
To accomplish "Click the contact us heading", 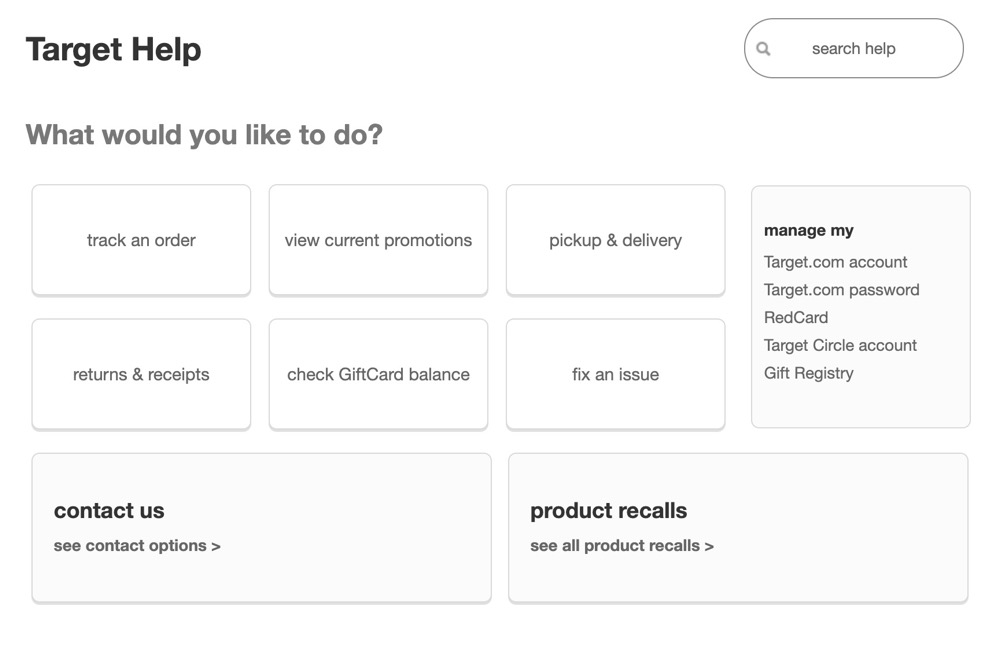I will [x=109, y=511].
